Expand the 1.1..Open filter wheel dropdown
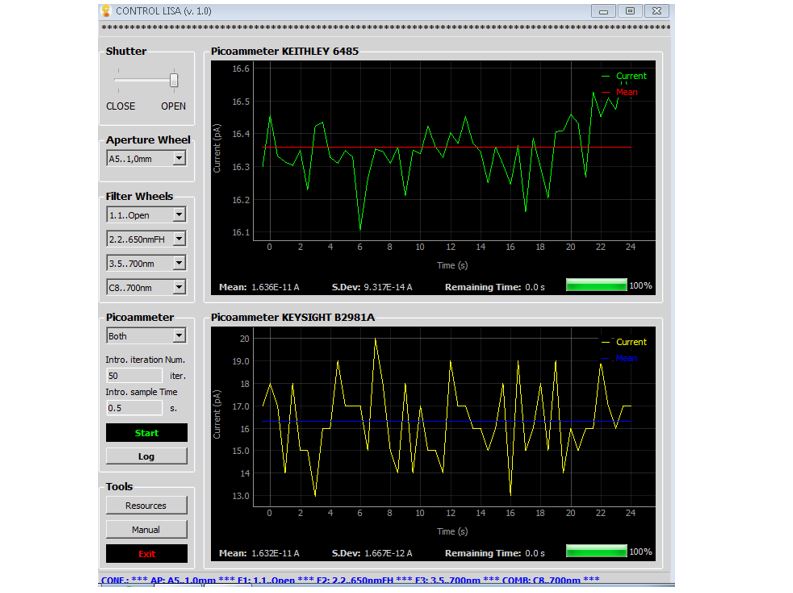Image resolution: width=793 pixels, height=593 pixels. [x=146, y=215]
